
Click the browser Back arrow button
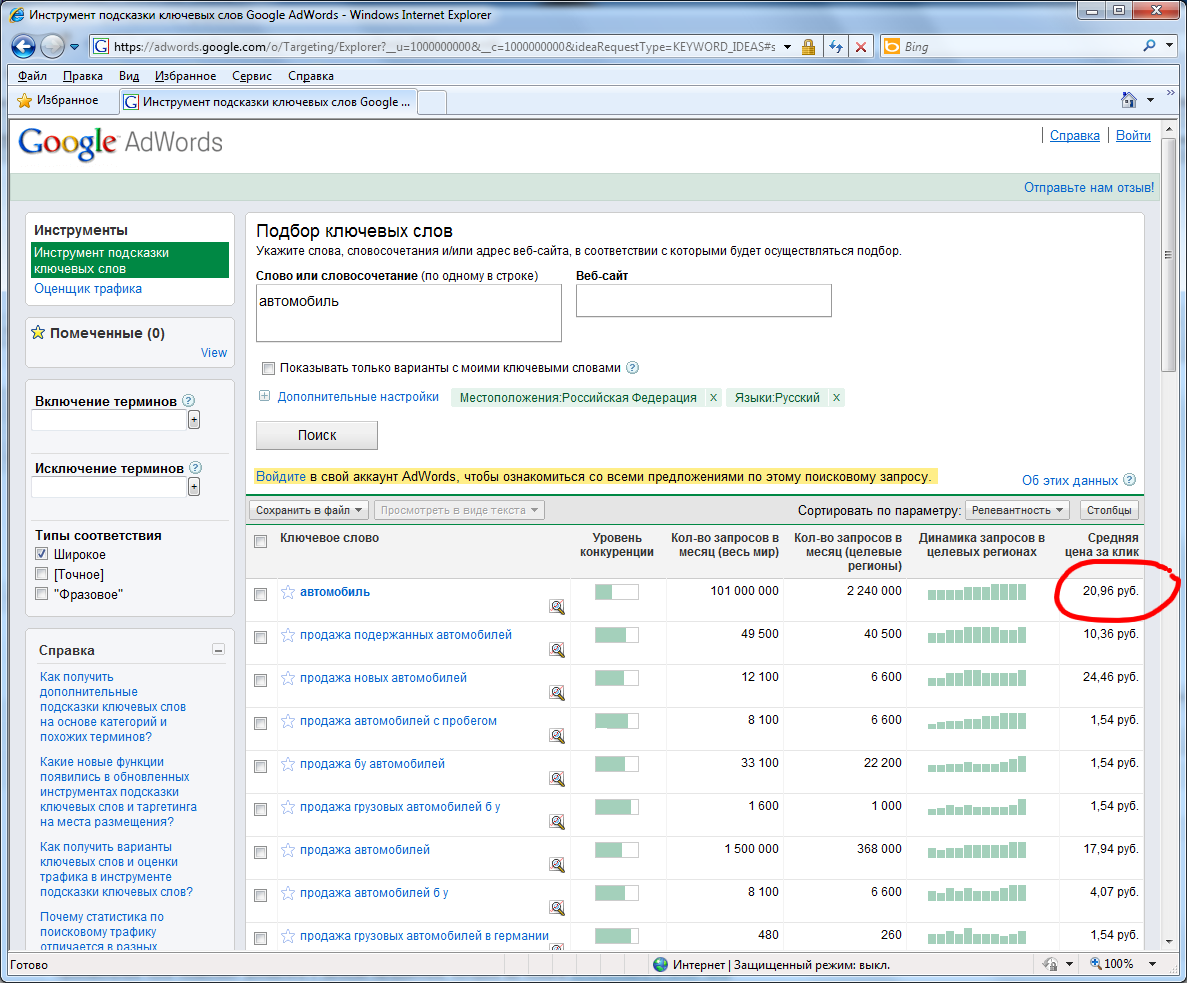[x=24, y=46]
